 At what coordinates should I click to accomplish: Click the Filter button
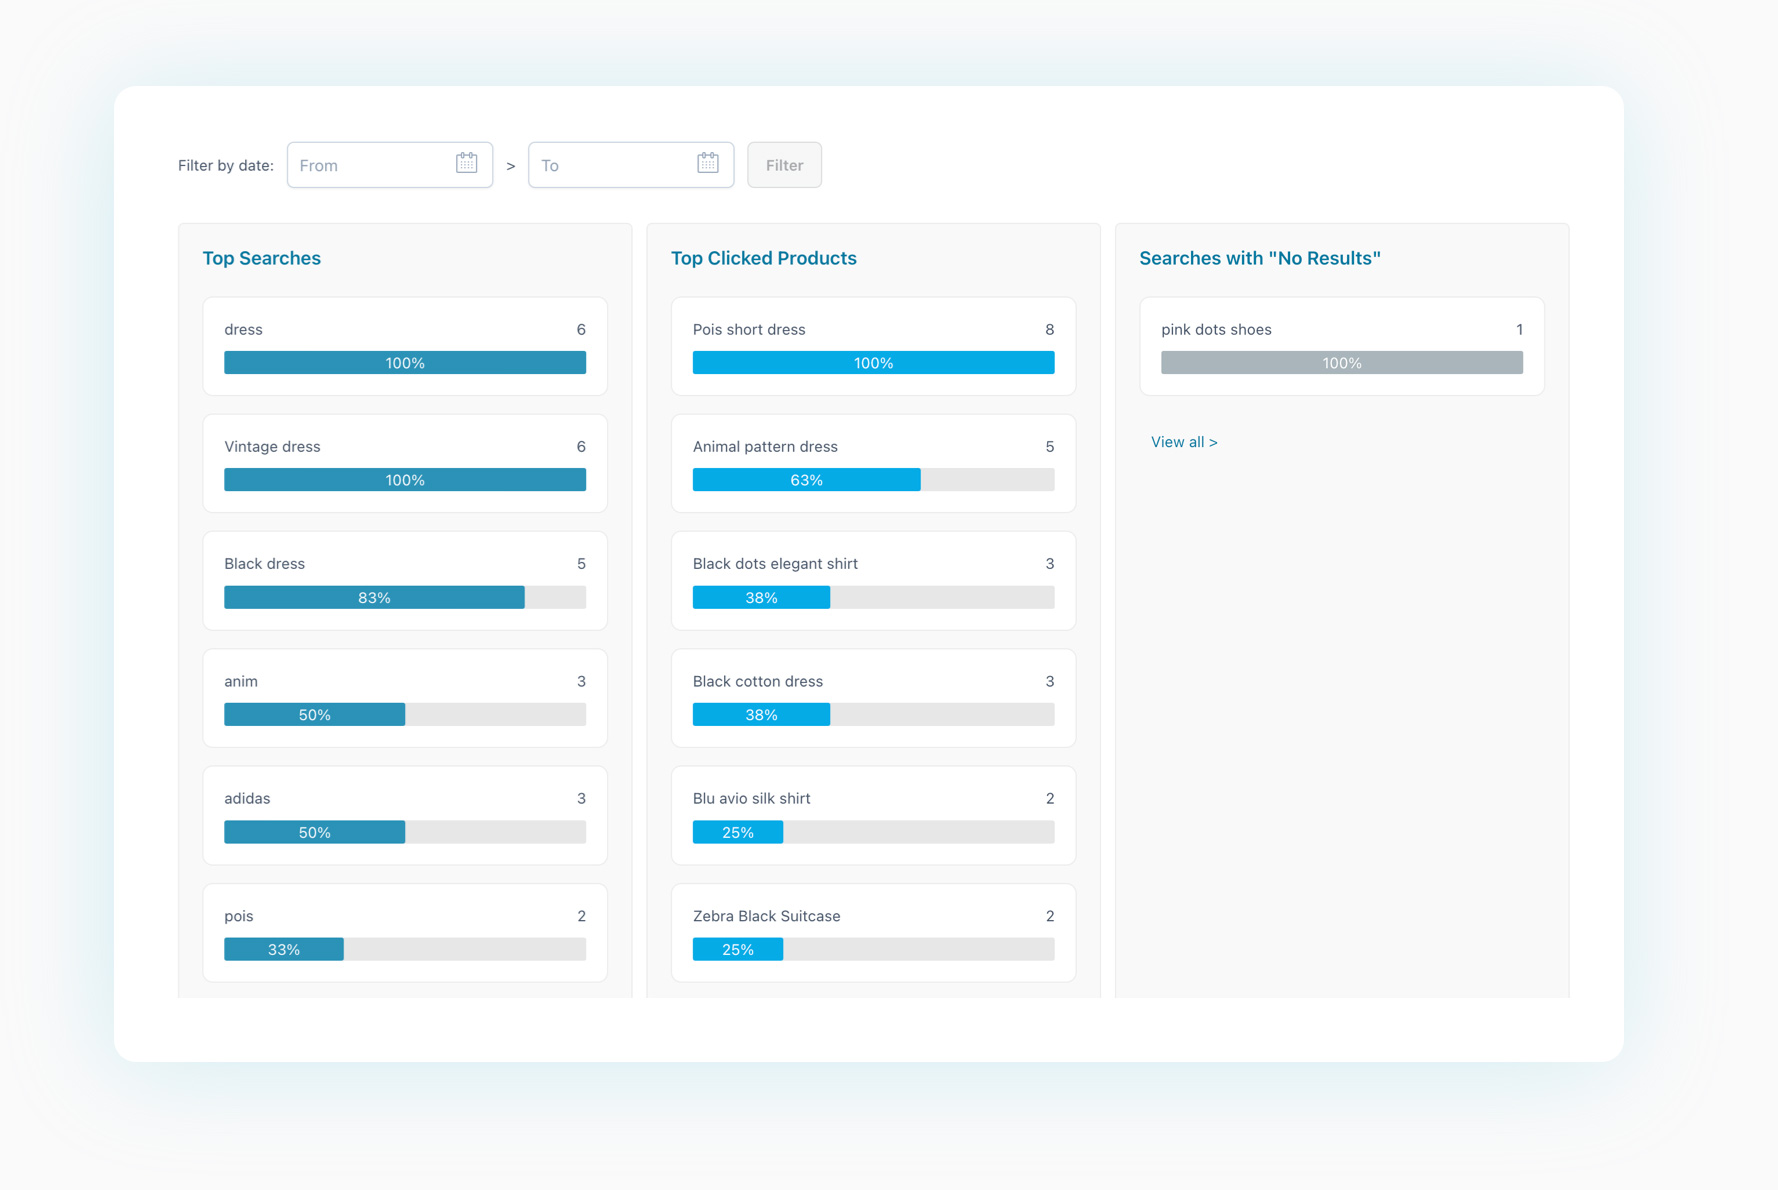[784, 164]
